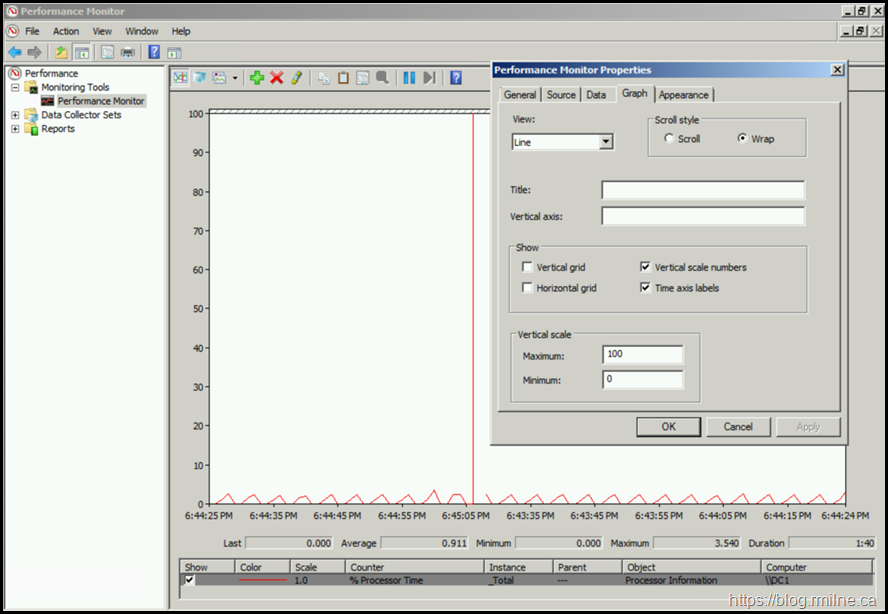The image size is (888, 614).
Task: Open the Action menu
Action: (66, 31)
